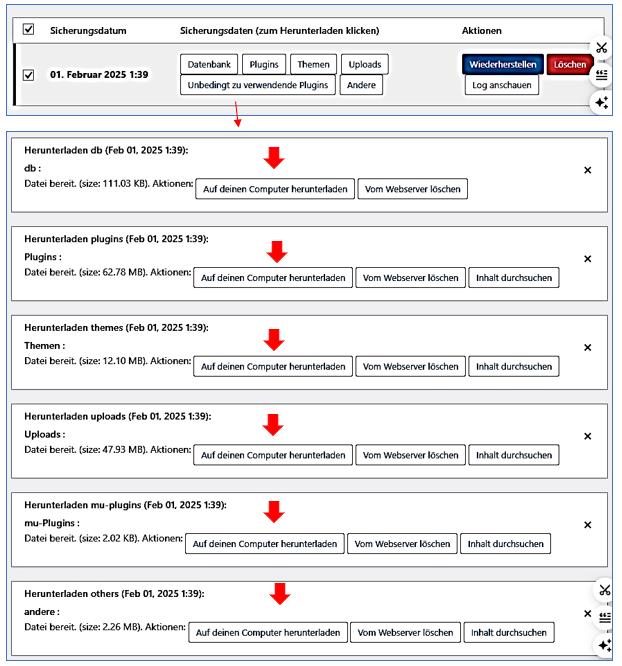
Task: Click 'Unbedingt zu verwendende Plugins' button
Action: click(x=257, y=86)
